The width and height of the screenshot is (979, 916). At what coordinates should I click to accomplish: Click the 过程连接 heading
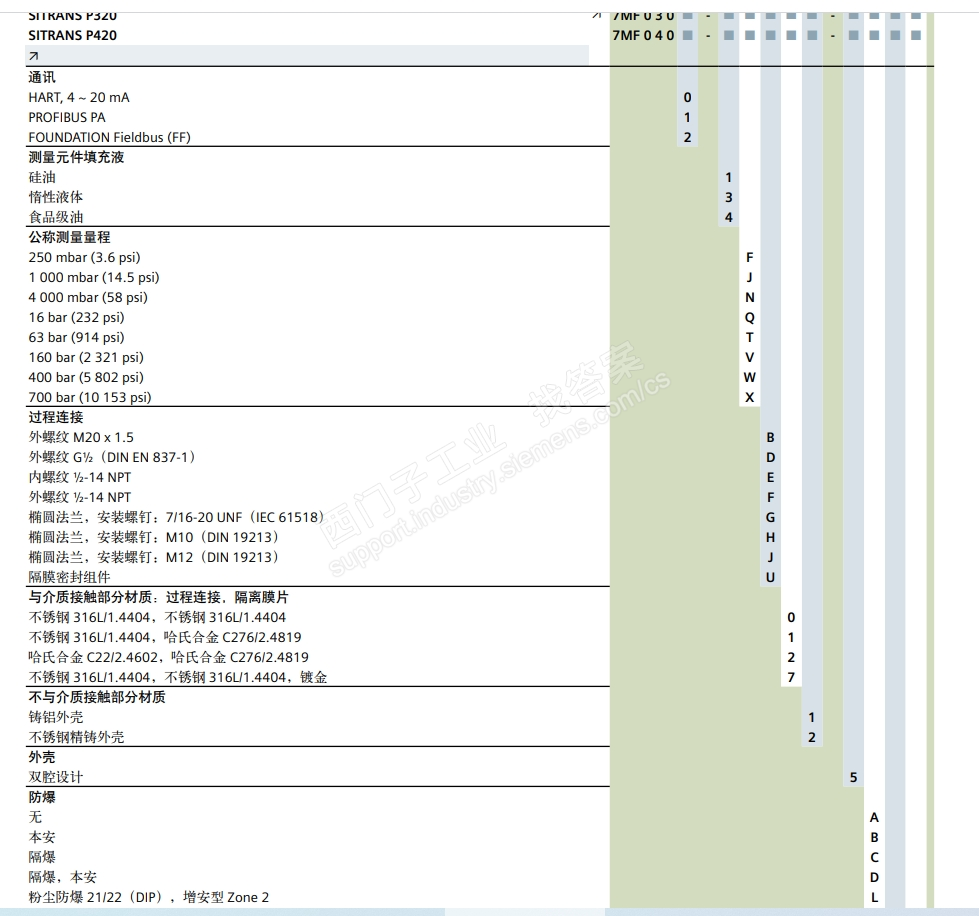(56, 417)
